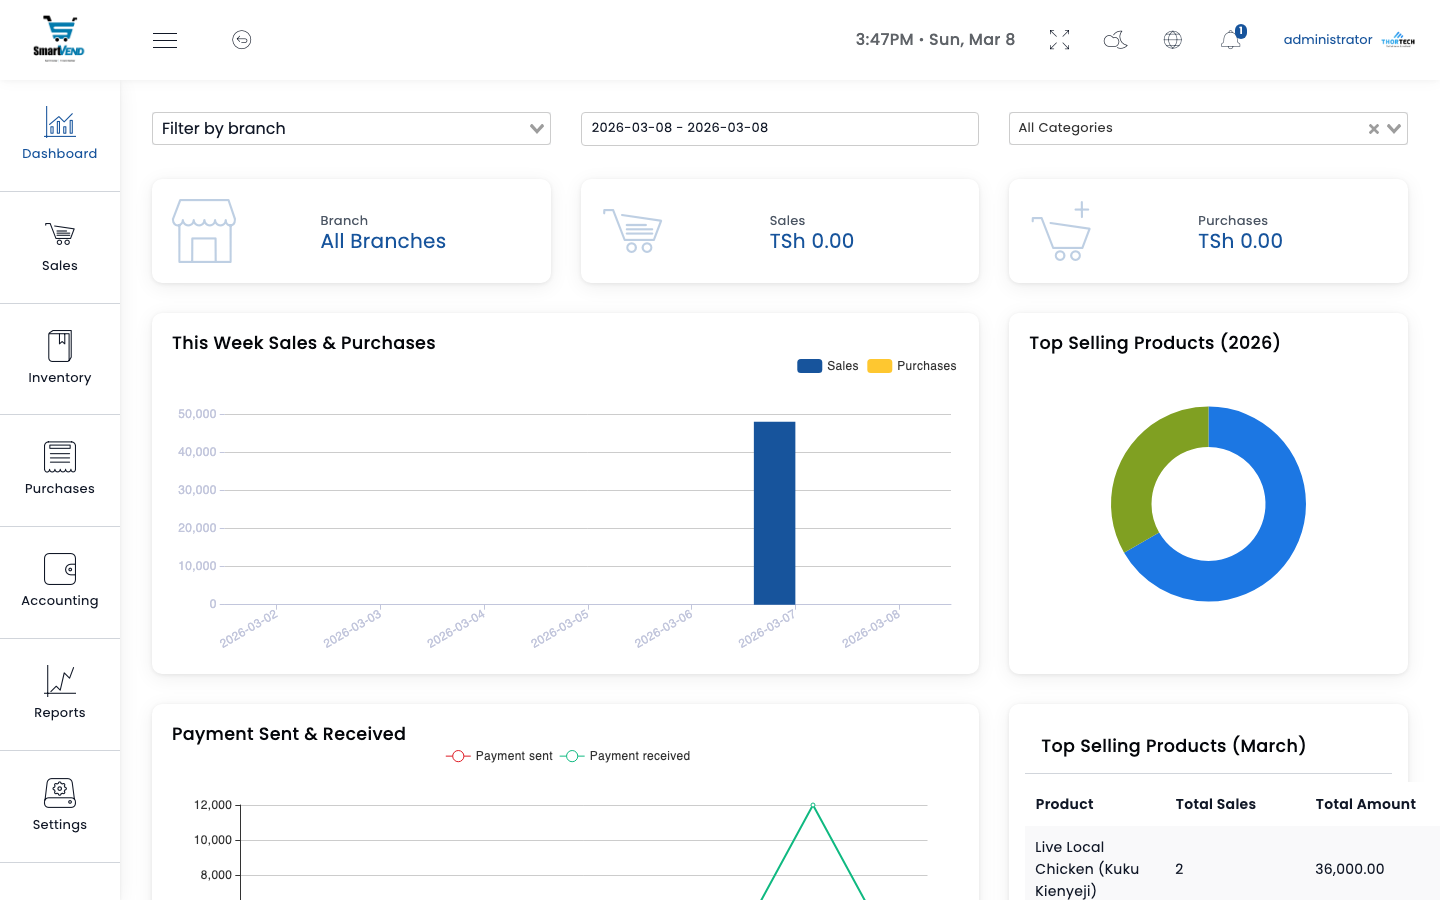Click the "TSh 0.00" value in the Sales card

(812, 242)
